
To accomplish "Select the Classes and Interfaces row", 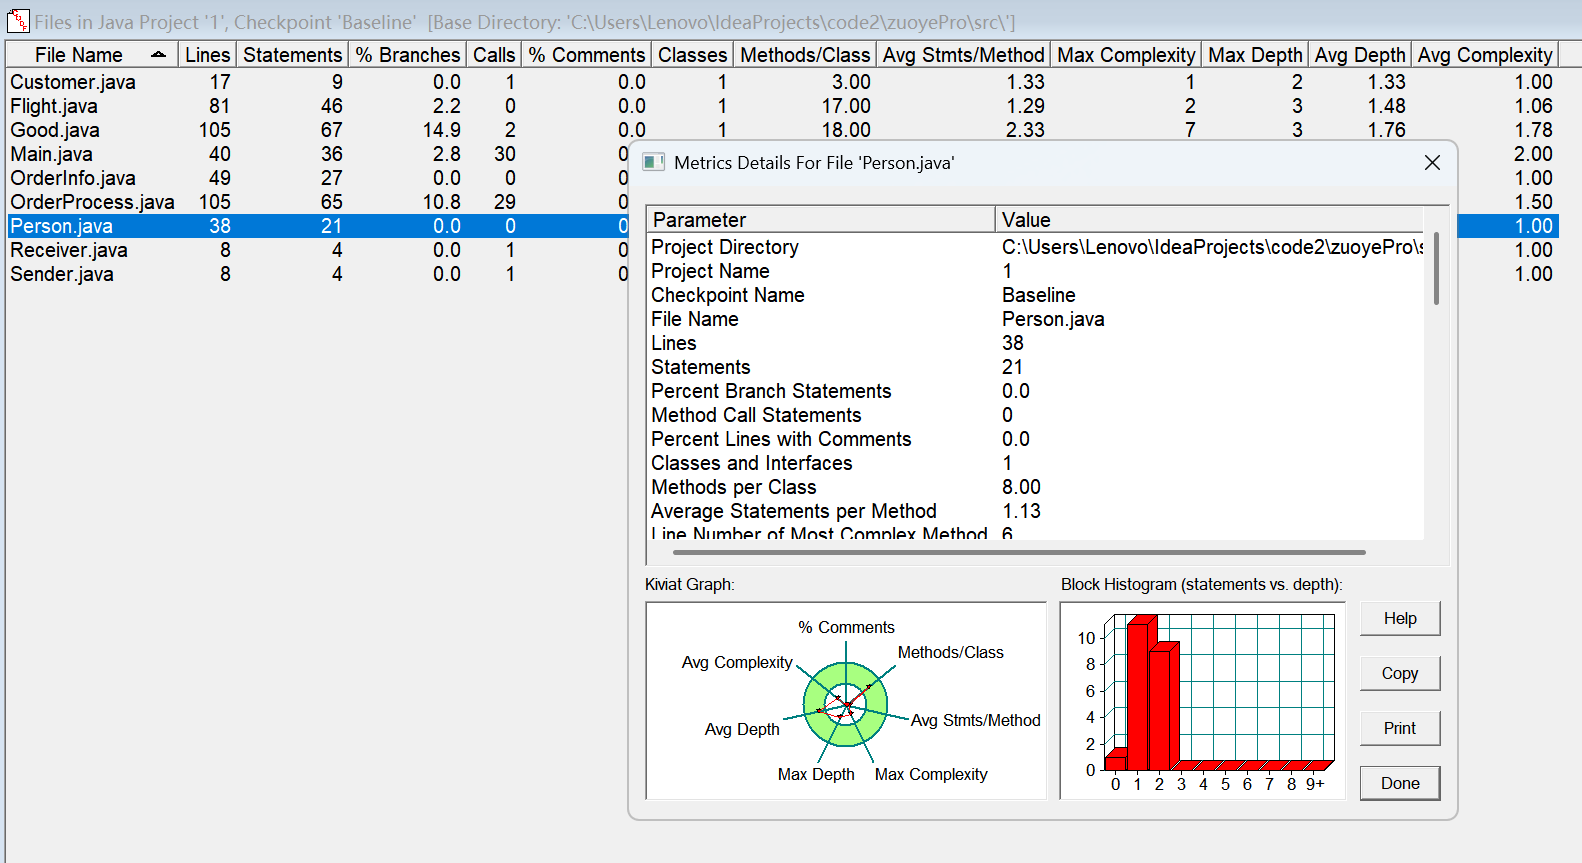I will (x=1036, y=463).
